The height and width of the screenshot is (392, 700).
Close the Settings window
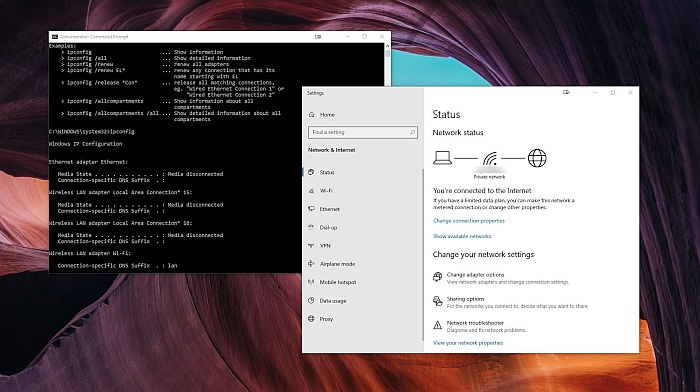click(x=630, y=92)
